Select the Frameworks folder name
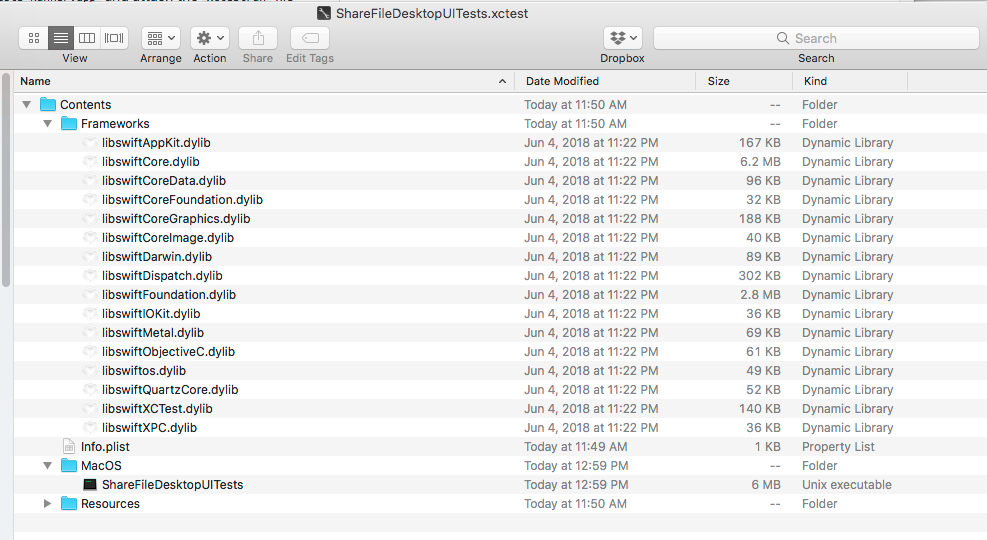Screen dimensions: 987x540 coord(115,123)
